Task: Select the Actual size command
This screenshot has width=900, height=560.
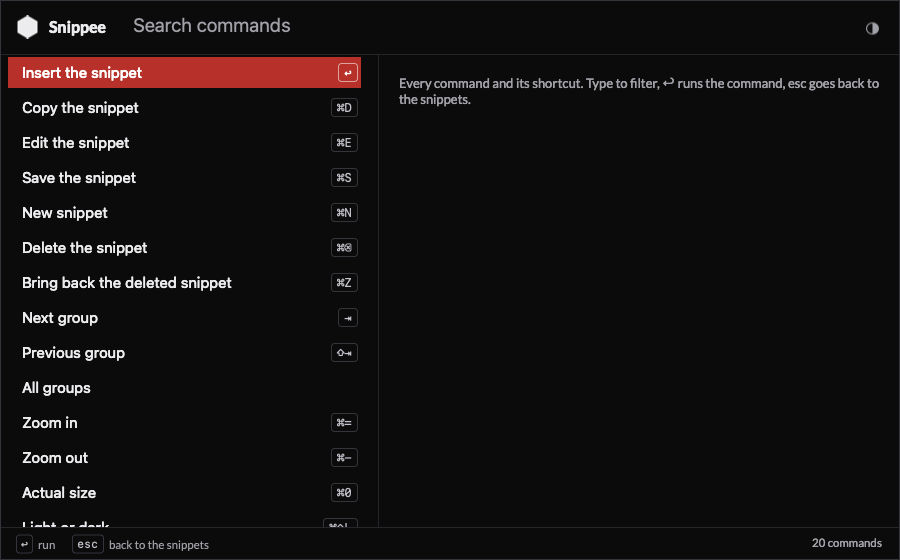Action: click(x=184, y=492)
